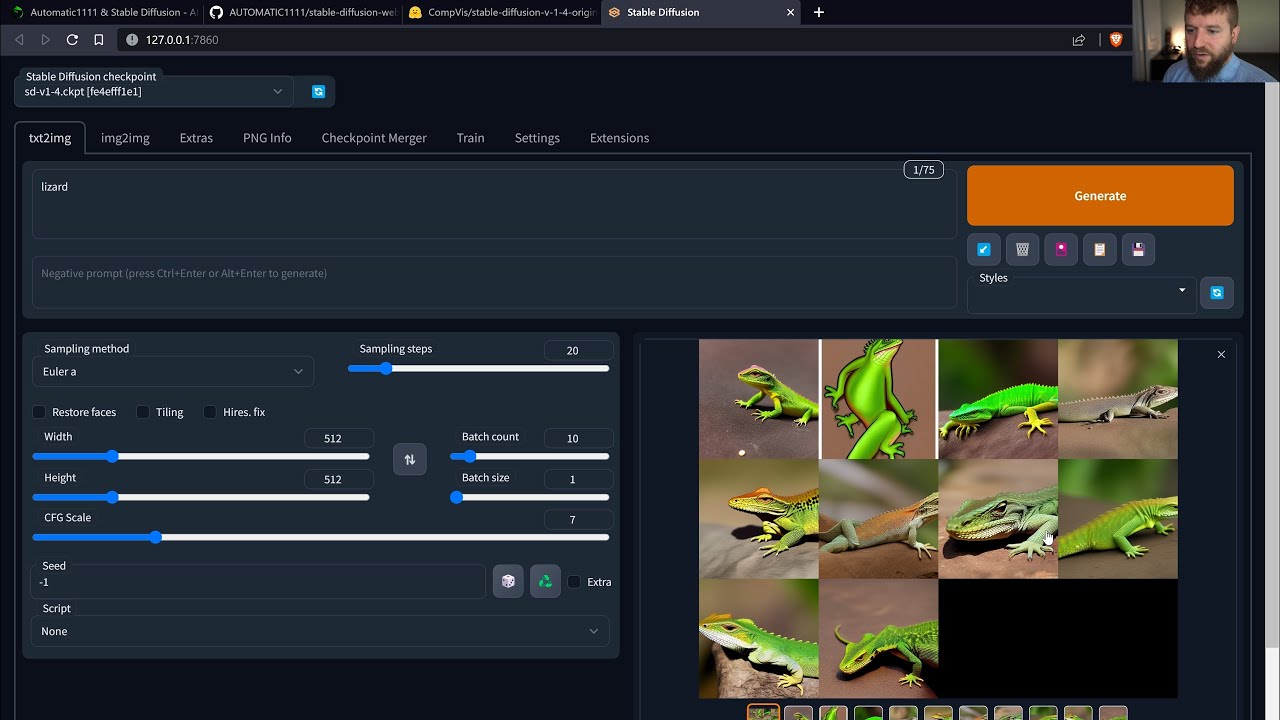Click the Width value box

[x=339, y=439]
